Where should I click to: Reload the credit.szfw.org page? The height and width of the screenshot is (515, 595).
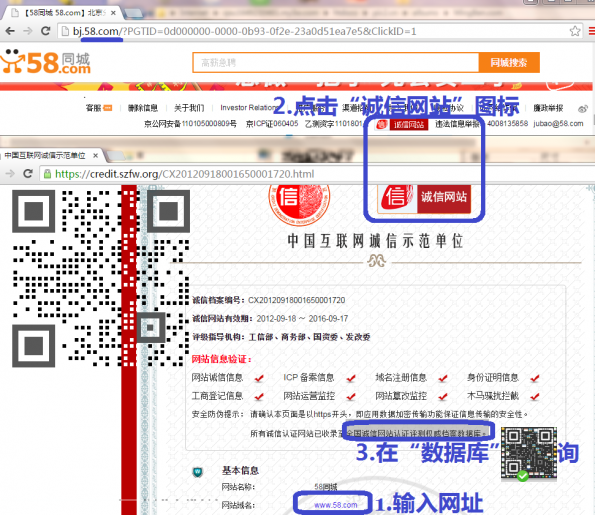pos(28,174)
